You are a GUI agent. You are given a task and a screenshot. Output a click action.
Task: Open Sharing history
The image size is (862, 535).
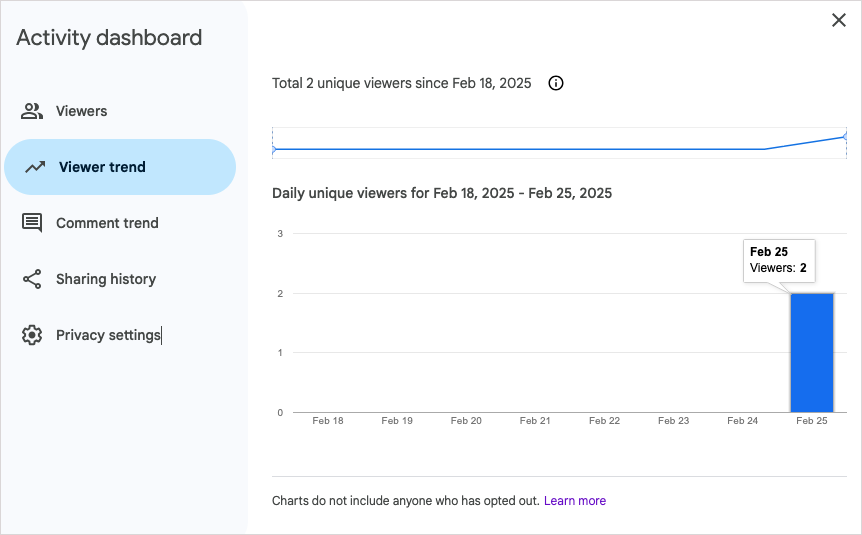pyautogui.click(x=120, y=279)
